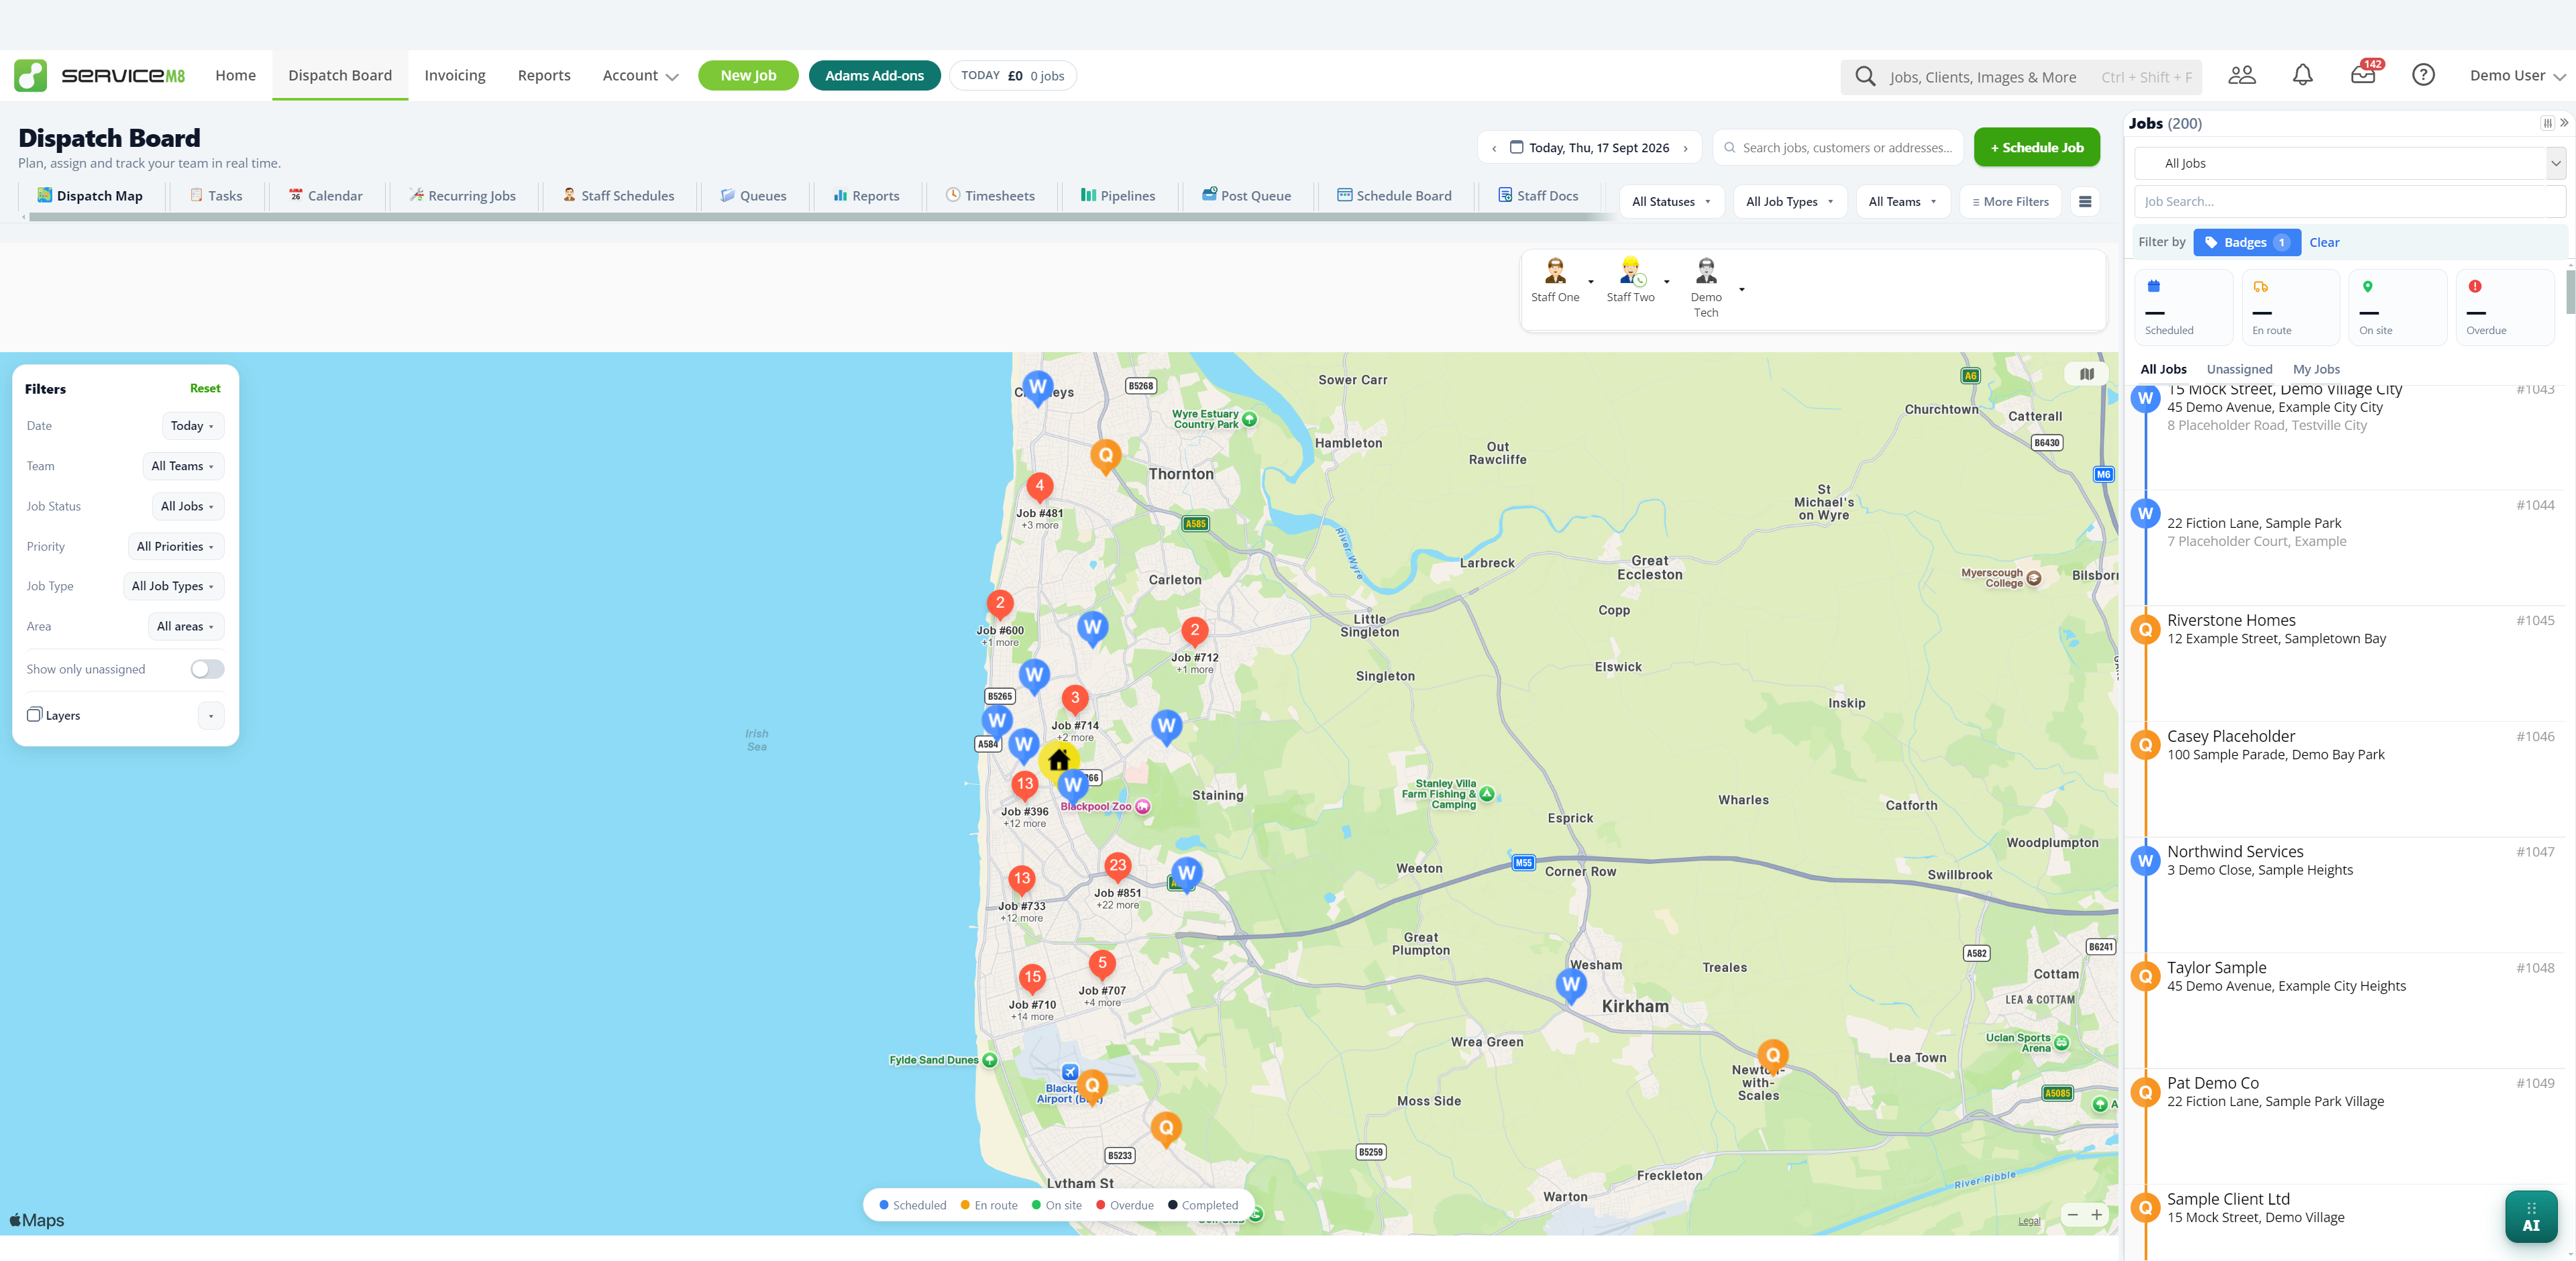Viewport: 2576px width, 1261px height.
Task: Go to previous day arrow
Action: point(1494,148)
